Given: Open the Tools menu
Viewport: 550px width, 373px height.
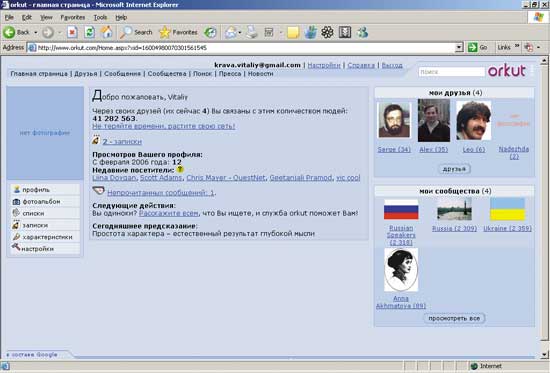Looking at the screenshot, I should (x=100, y=17).
